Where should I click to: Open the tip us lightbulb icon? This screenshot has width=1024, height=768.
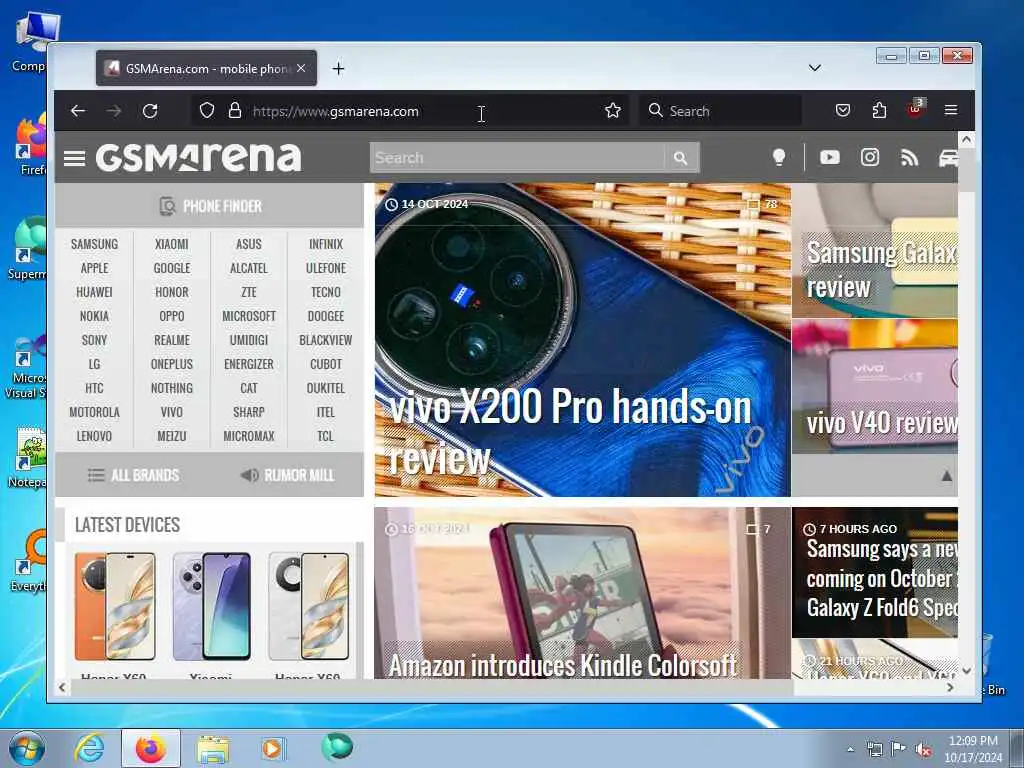(x=778, y=157)
